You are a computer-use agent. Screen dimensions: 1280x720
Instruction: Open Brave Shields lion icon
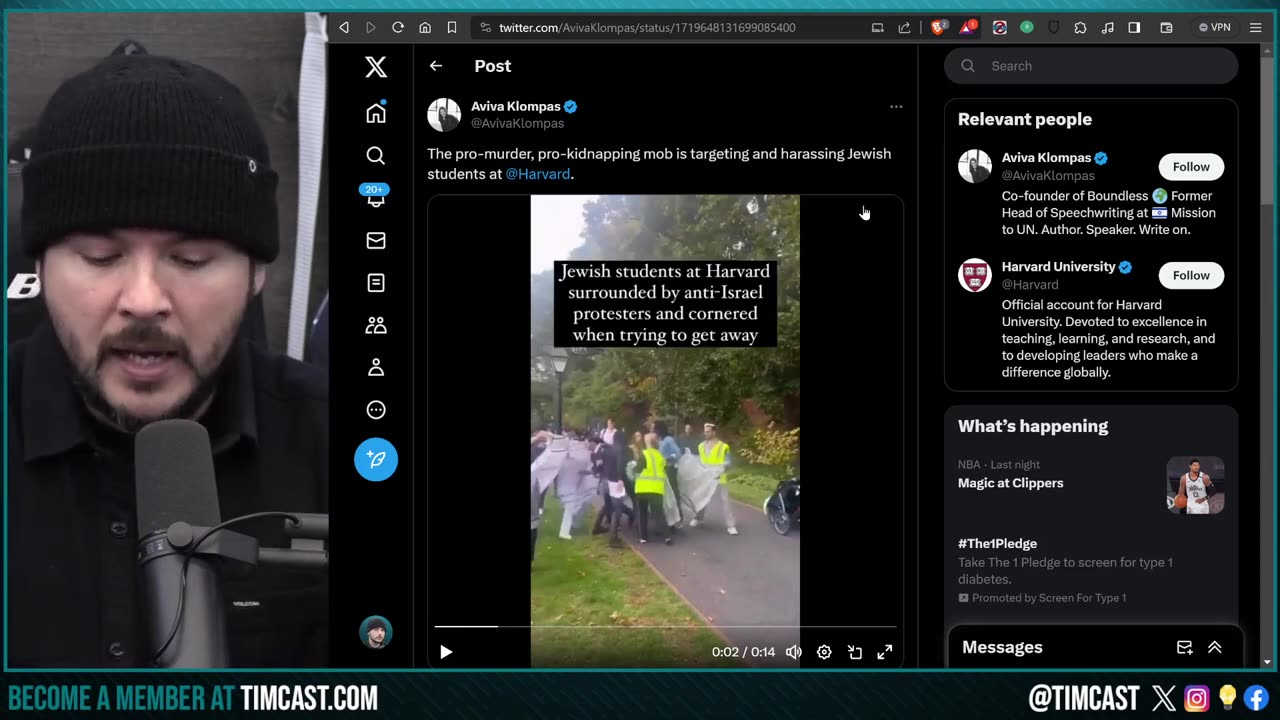[938, 28]
